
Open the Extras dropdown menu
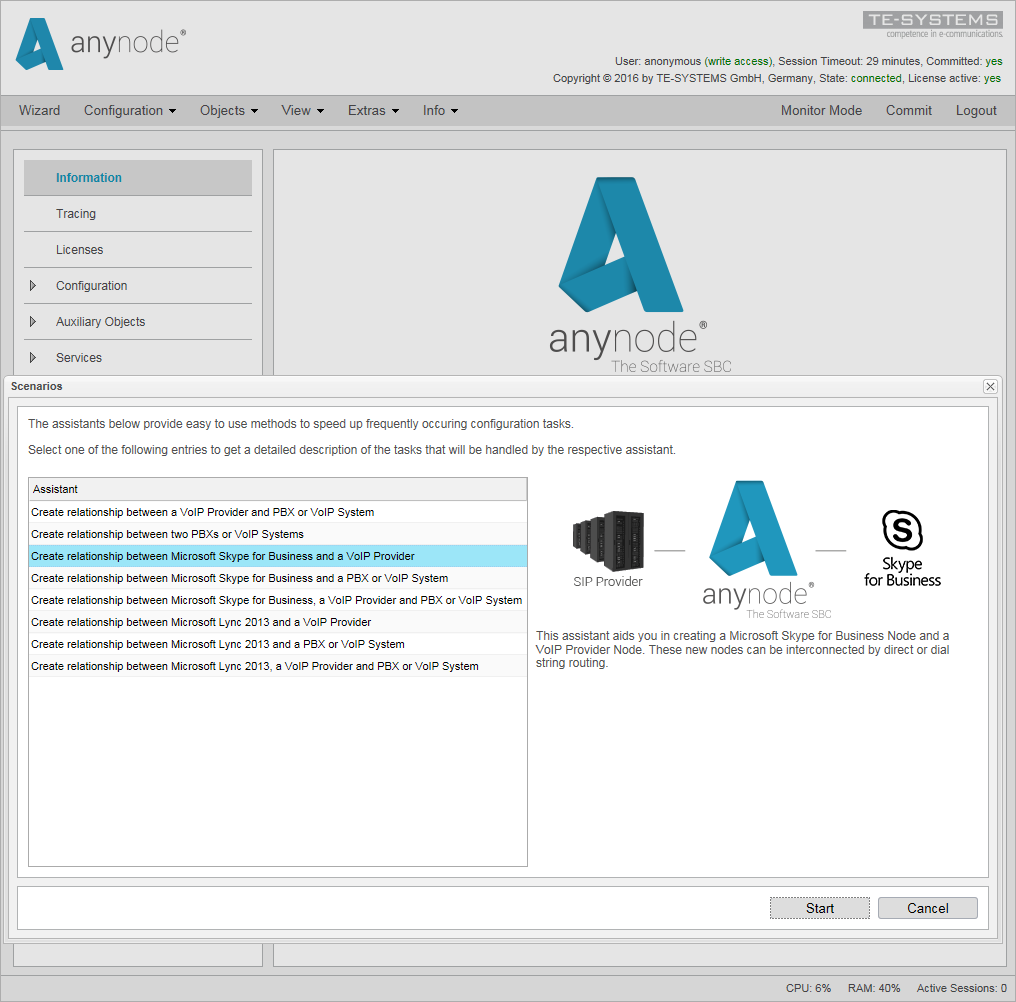coord(373,111)
